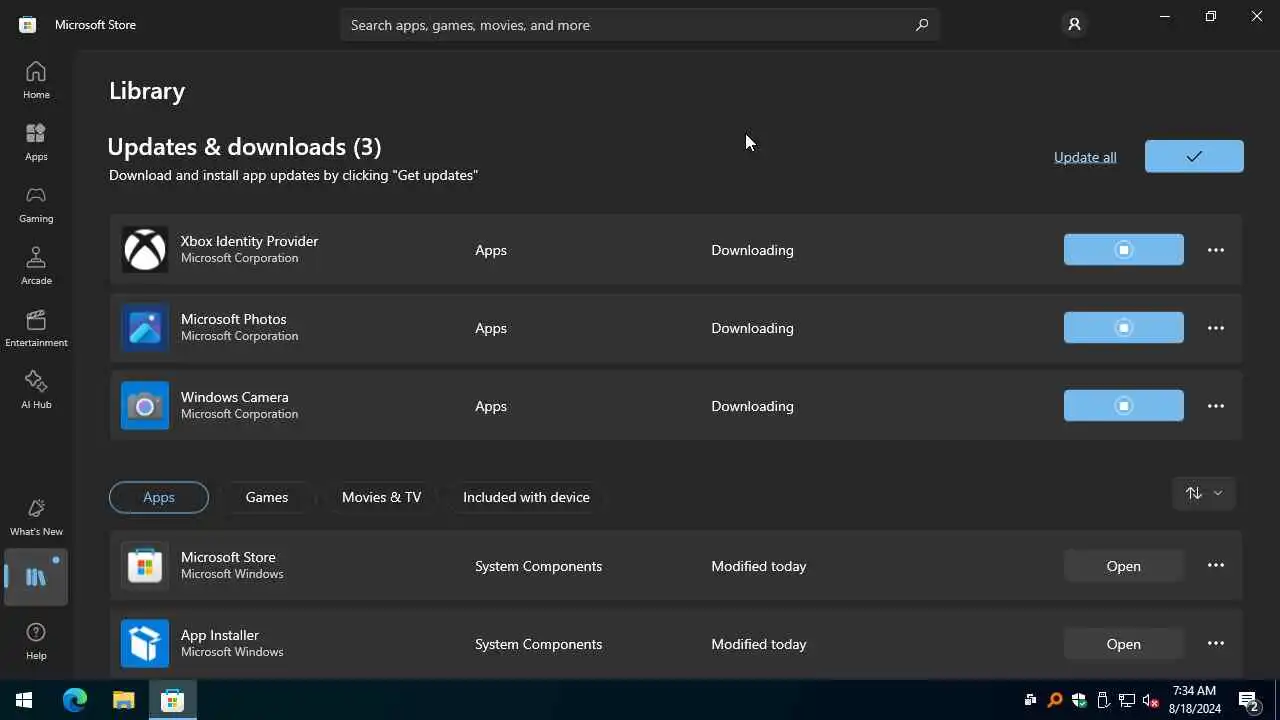The height and width of the screenshot is (720, 1280).
Task: Click Downloading status for Microsoft Photos
Action: click(752, 328)
